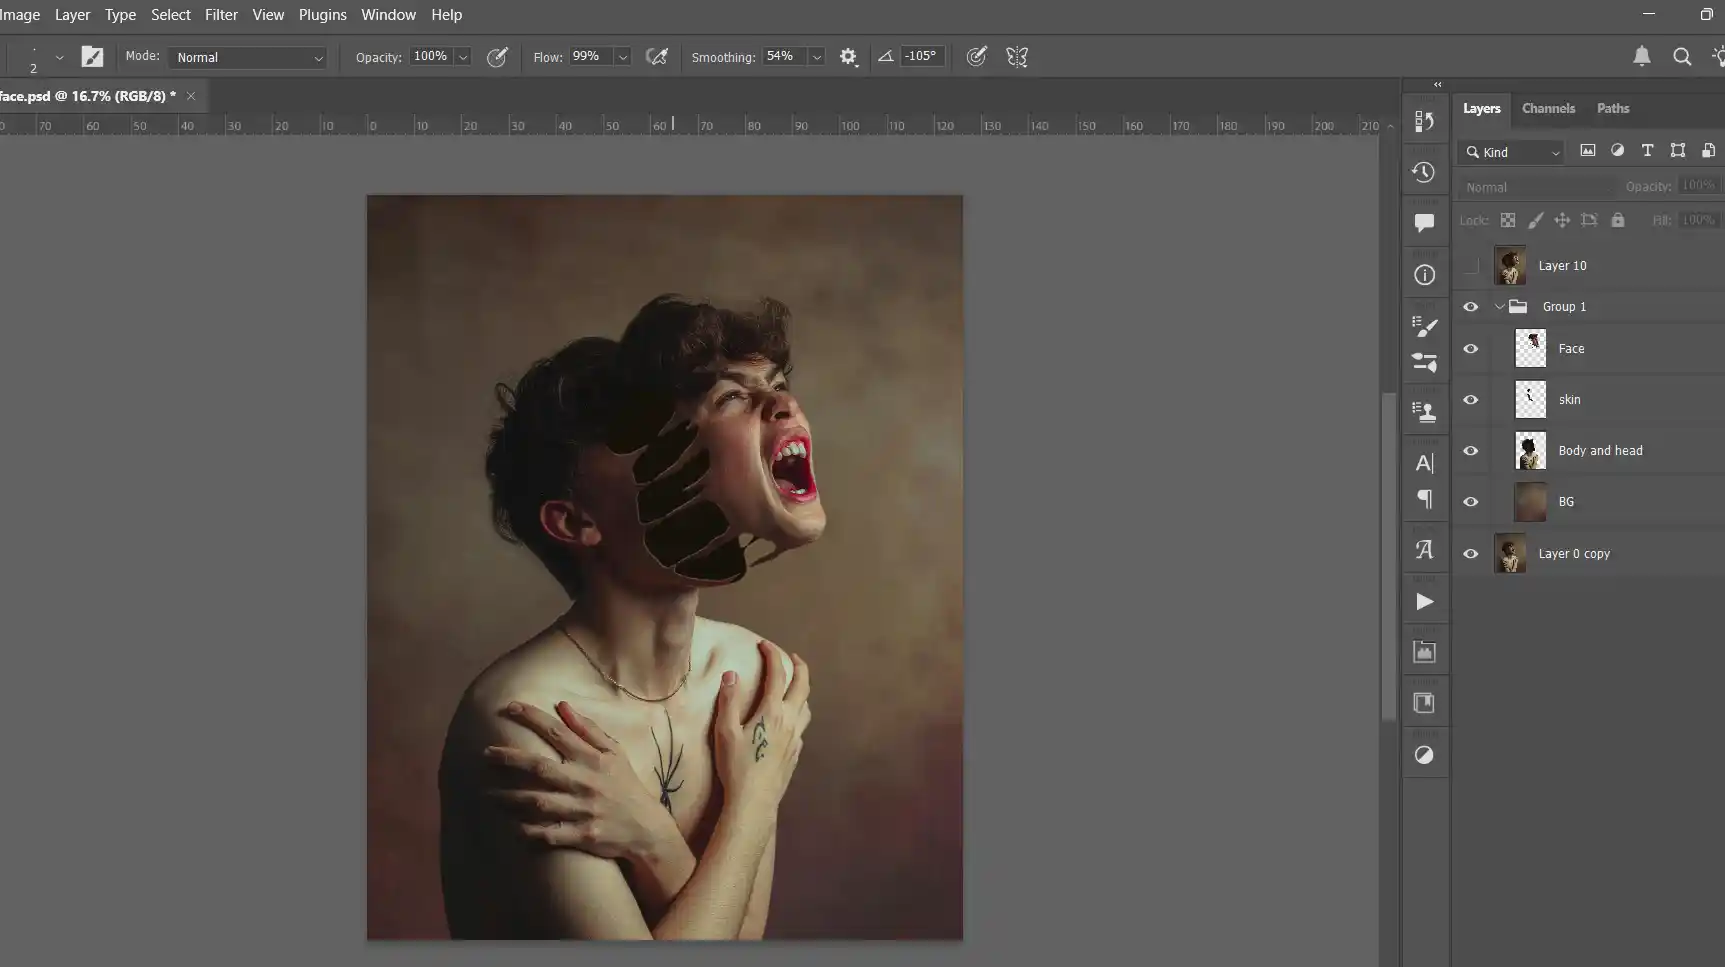Hide Group 1 visibility eye
1725x967 pixels.
point(1470,307)
